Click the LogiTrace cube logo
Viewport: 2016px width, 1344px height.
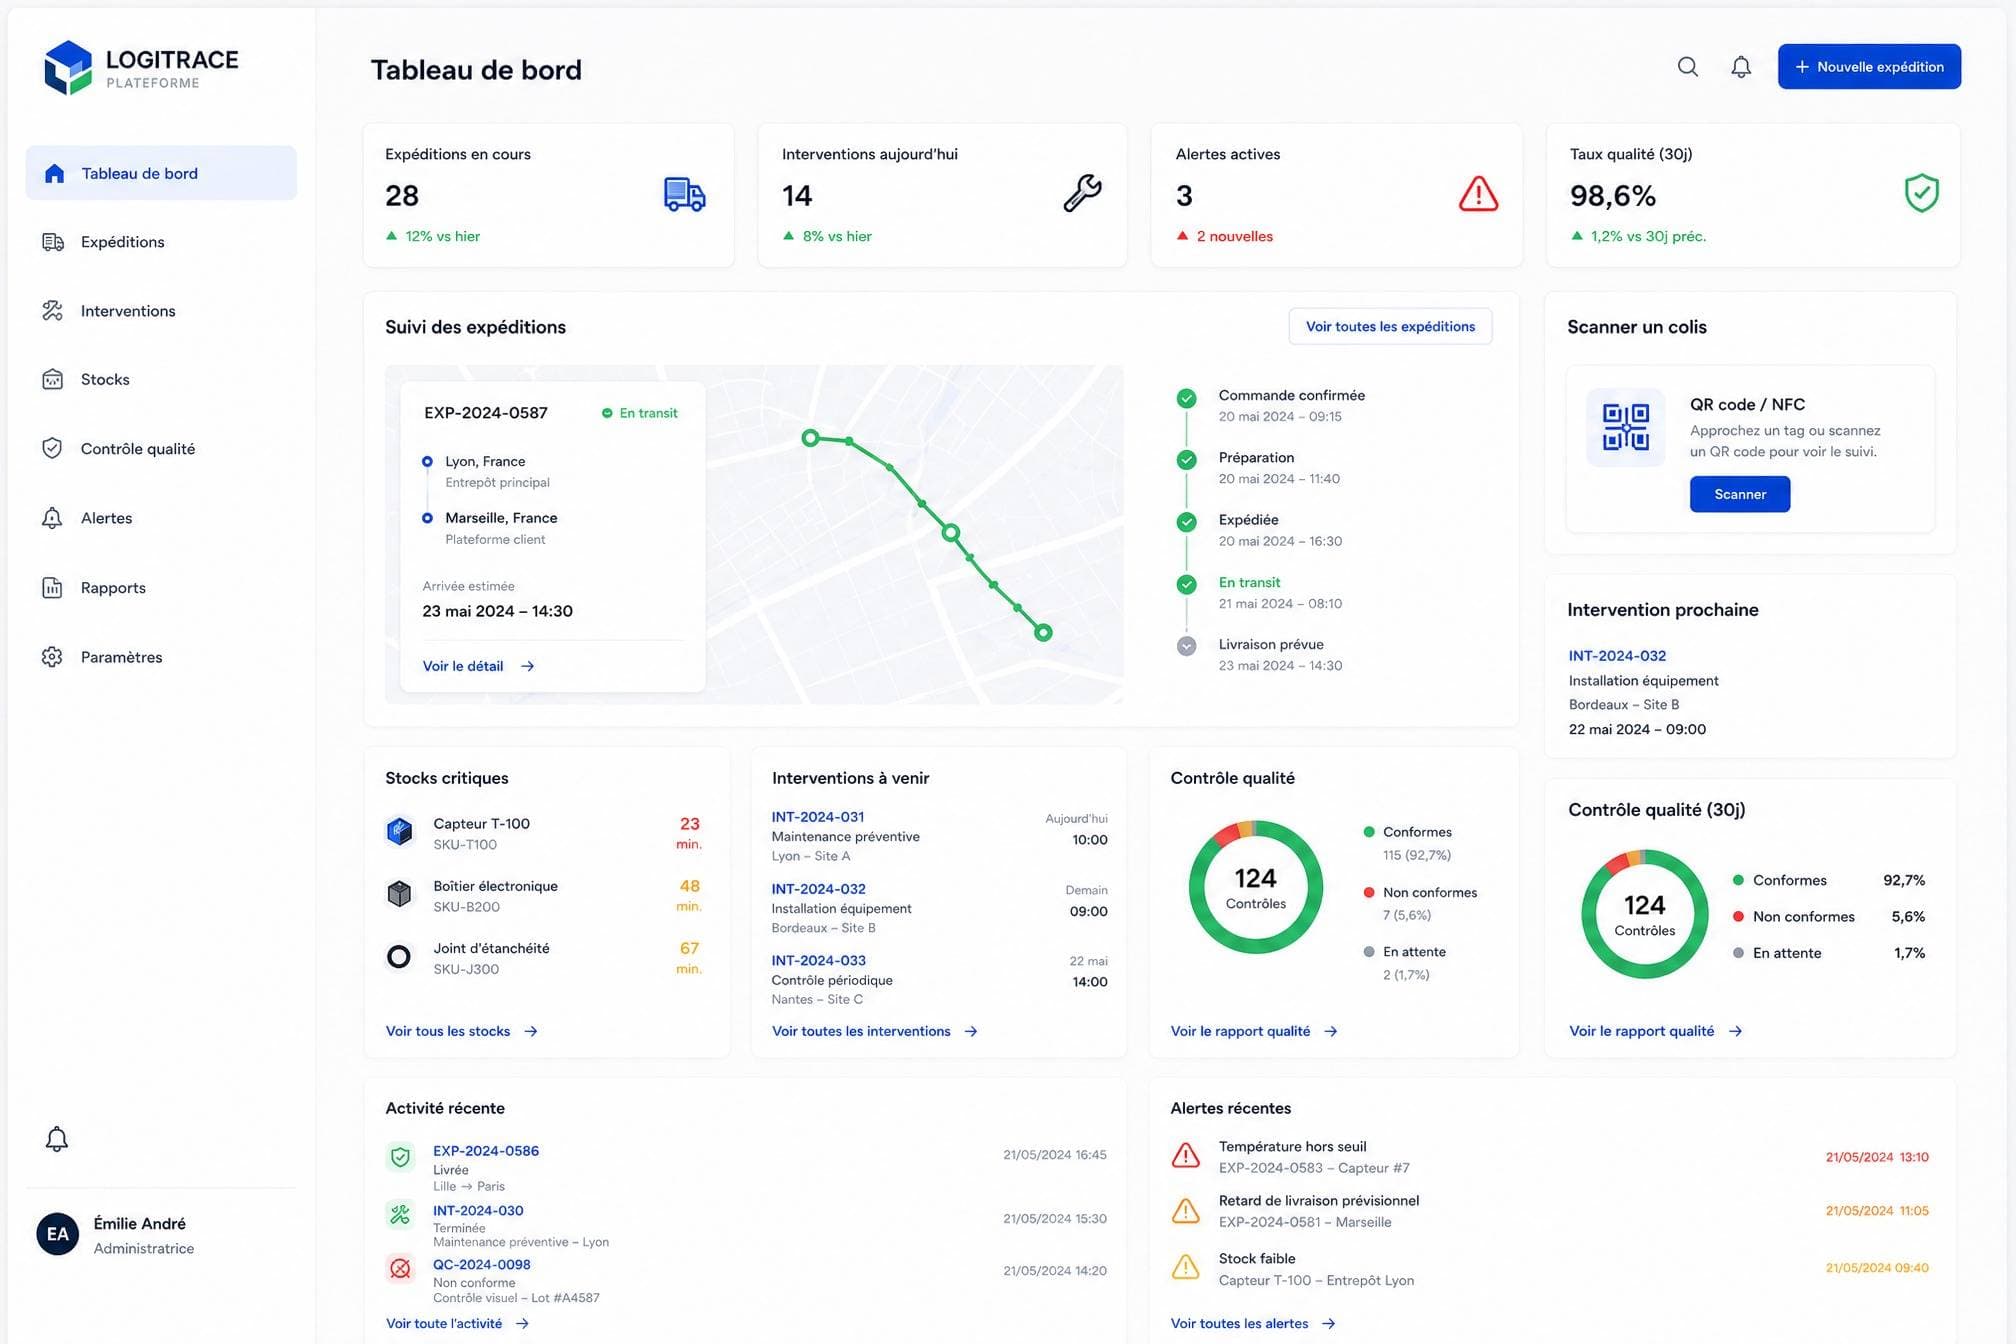click(x=68, y=68)
